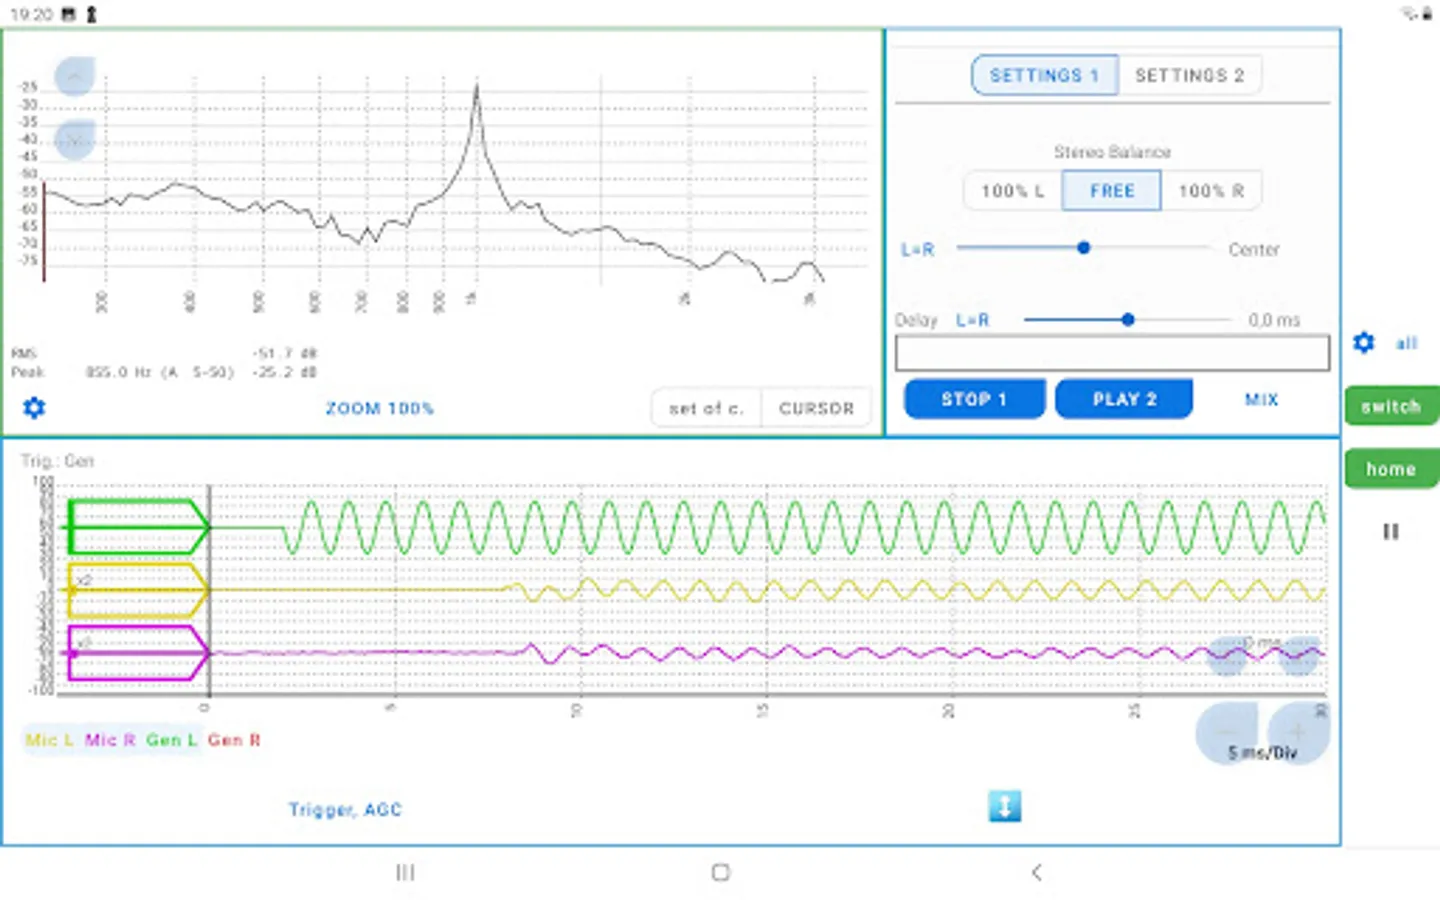The image size is (1440, 900).
Task: Click the green home button
Action: click(1391, 469)
